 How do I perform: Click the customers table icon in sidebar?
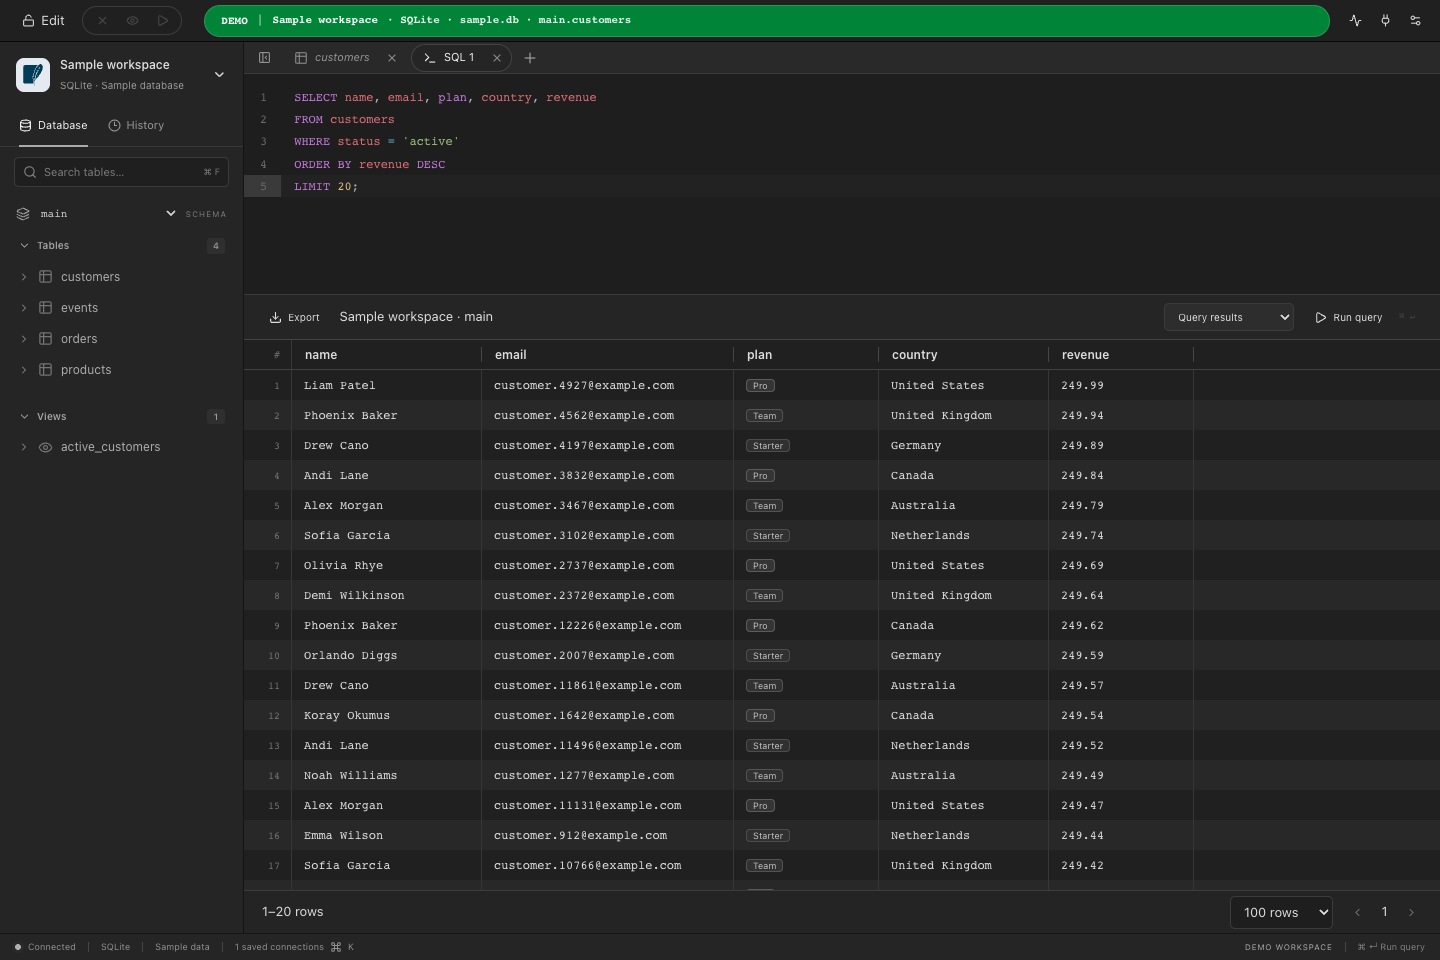click(45, 277)
